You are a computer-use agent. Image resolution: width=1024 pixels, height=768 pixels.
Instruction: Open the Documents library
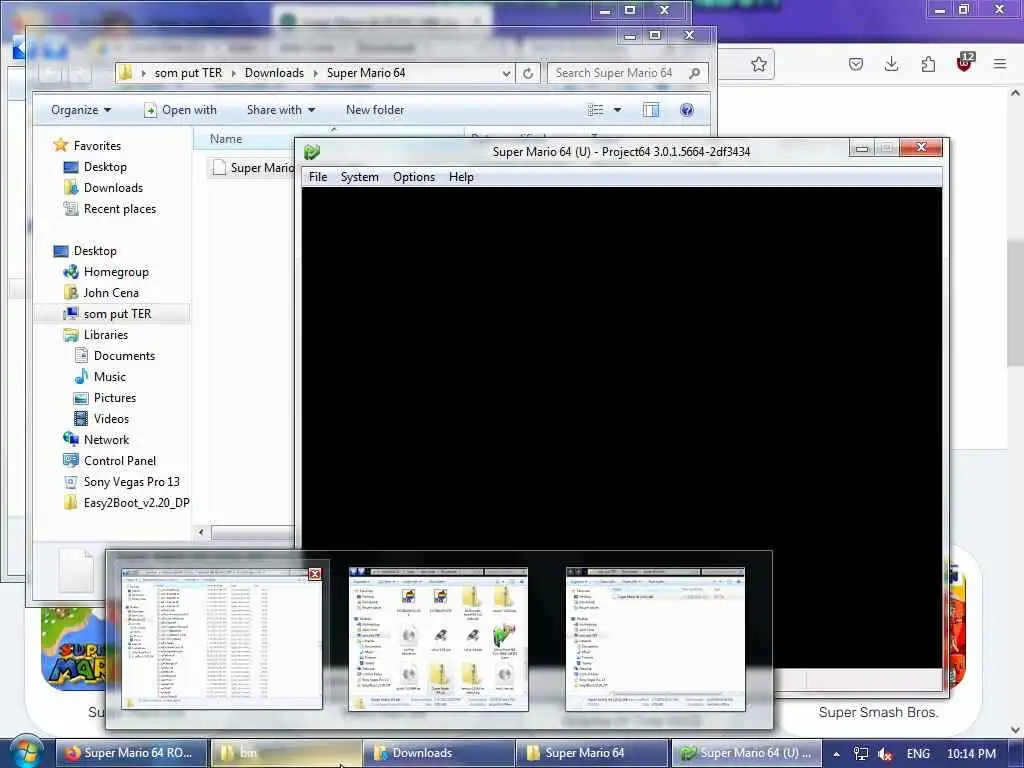pos(123,356)
